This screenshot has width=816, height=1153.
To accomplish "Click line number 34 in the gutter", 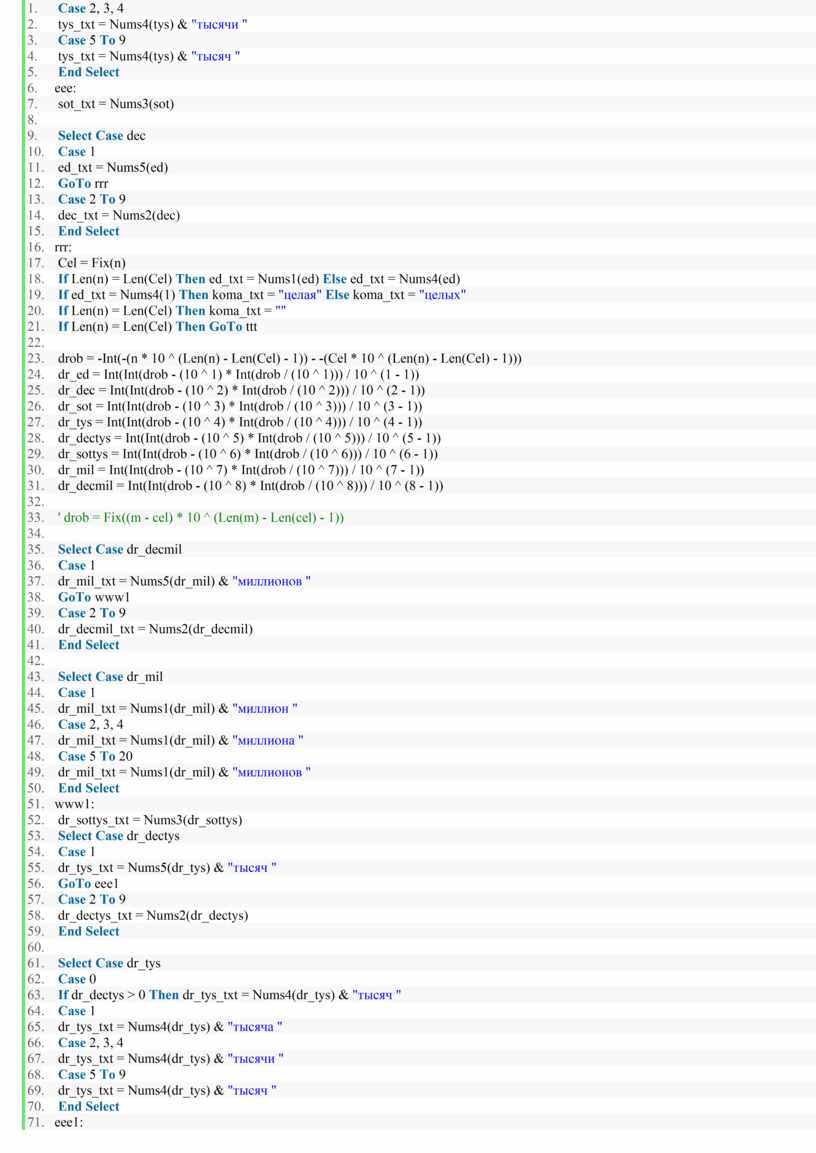I will point(36,534).
